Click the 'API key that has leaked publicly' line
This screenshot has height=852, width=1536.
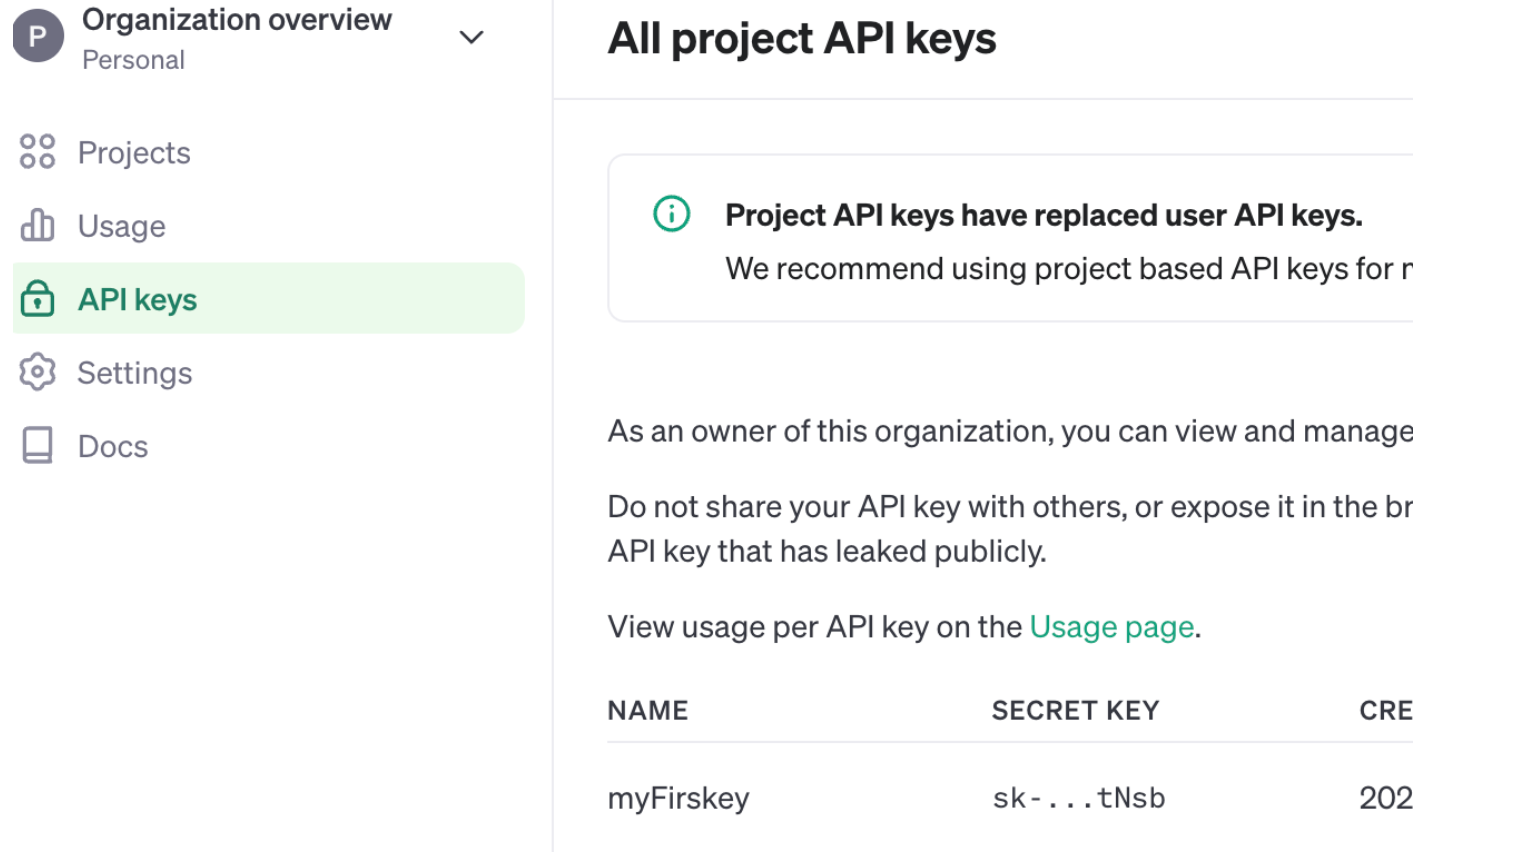point(827,551)
